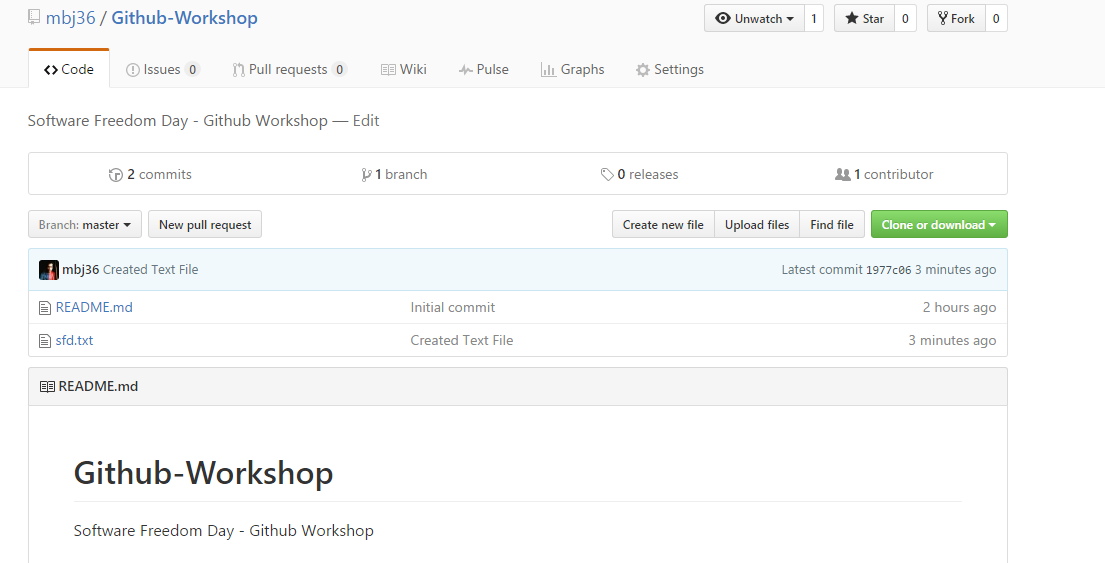Star the repository

[864, 18]
